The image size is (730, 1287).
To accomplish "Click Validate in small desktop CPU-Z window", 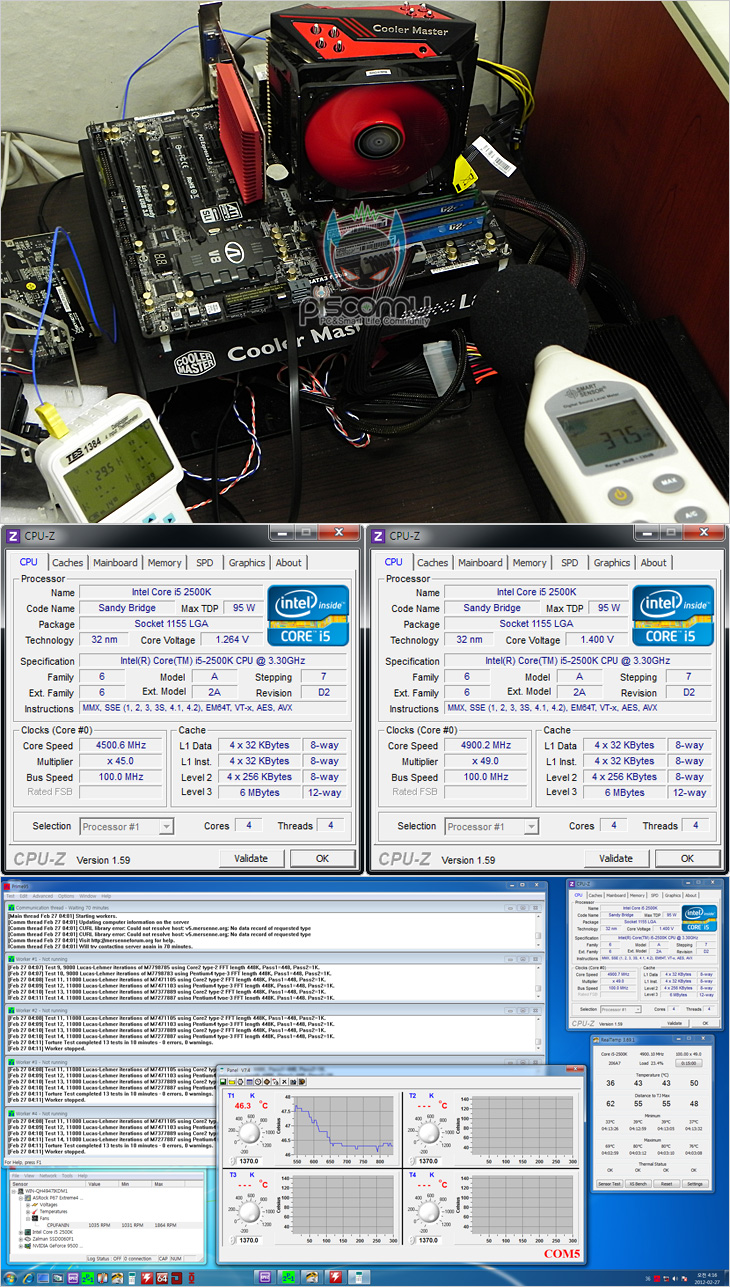I will click(674, 1023).
